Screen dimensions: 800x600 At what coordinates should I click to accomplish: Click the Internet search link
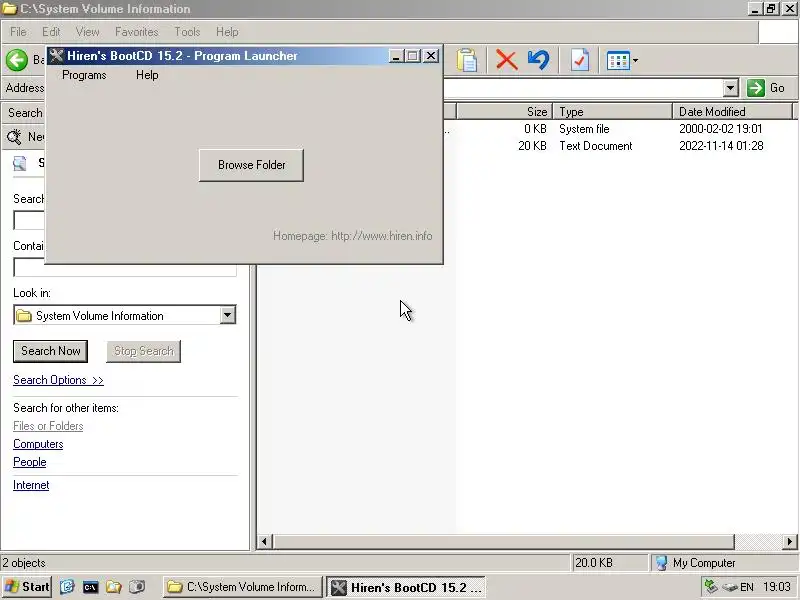(31, 485)
